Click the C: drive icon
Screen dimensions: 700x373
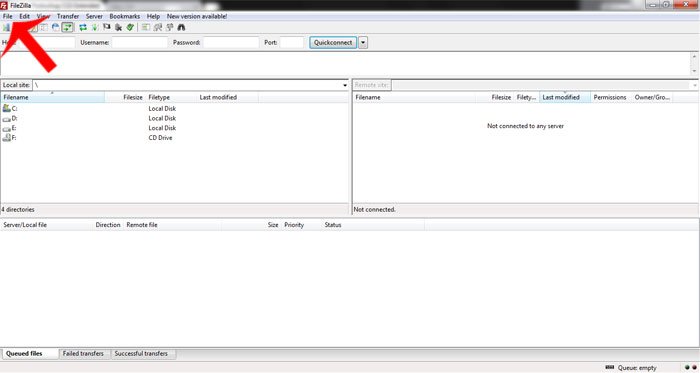click(x=6, y=108)
